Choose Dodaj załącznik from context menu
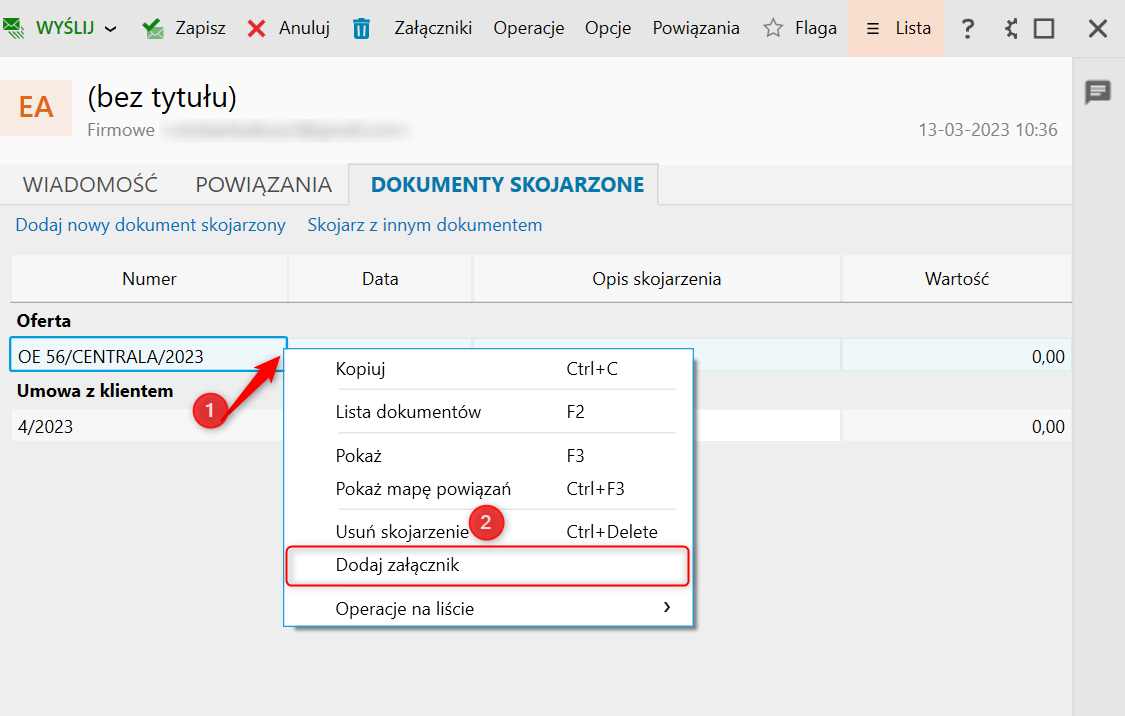This screenshot has width=1125, height=716. point(488,565)
